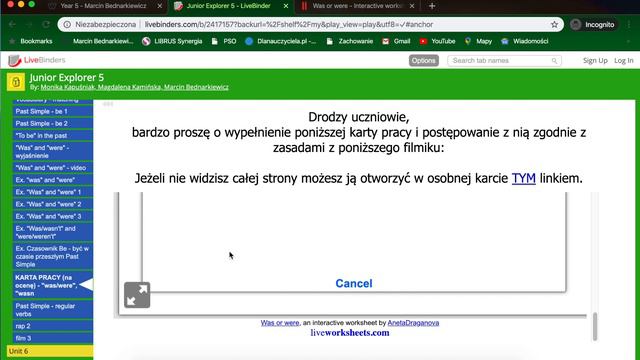The height and width of the screenshot is (360, 640).
Task: Open Ex. "was" and "were" tab
Action: 53,180
